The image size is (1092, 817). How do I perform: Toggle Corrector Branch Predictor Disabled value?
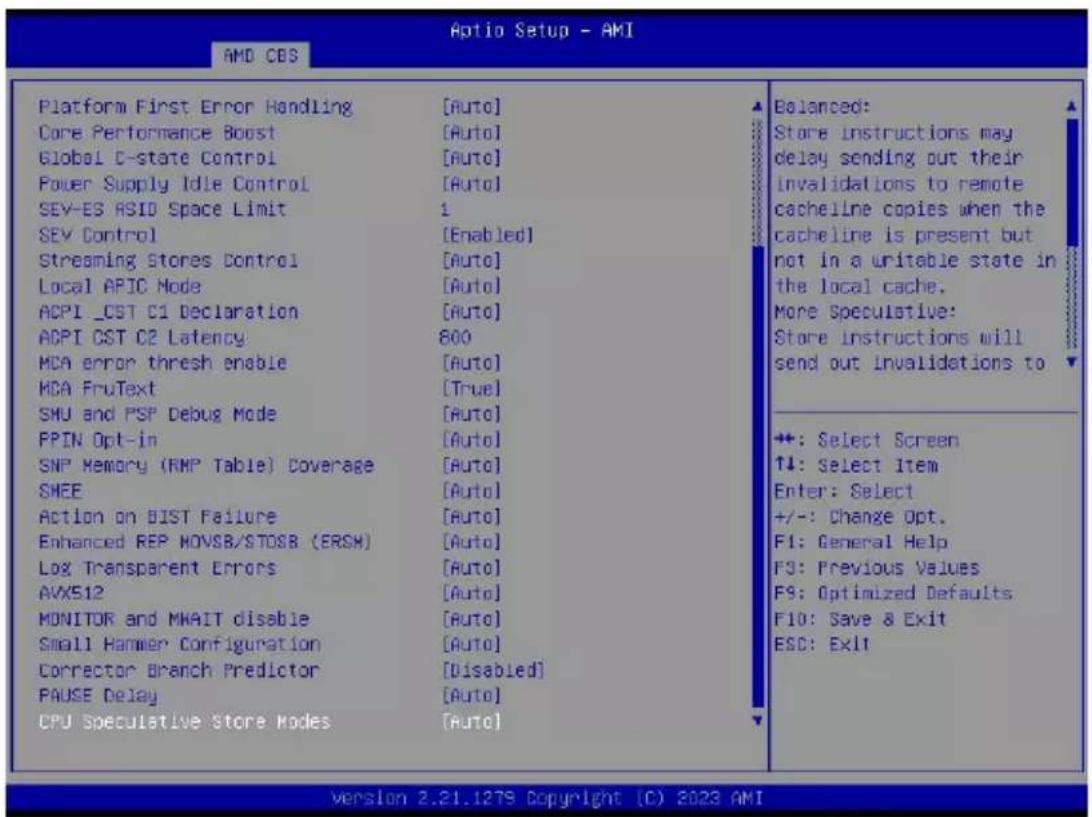tap(493, 670)
